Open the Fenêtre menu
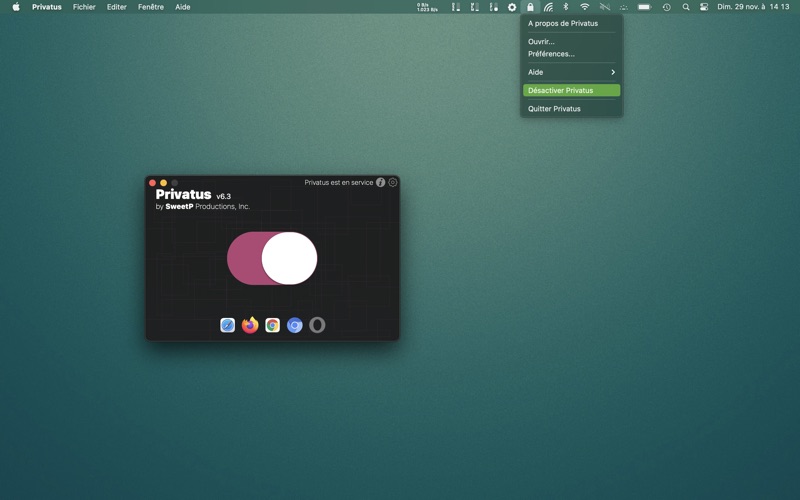This screenshot has width=800, height=500. [151, 7]
